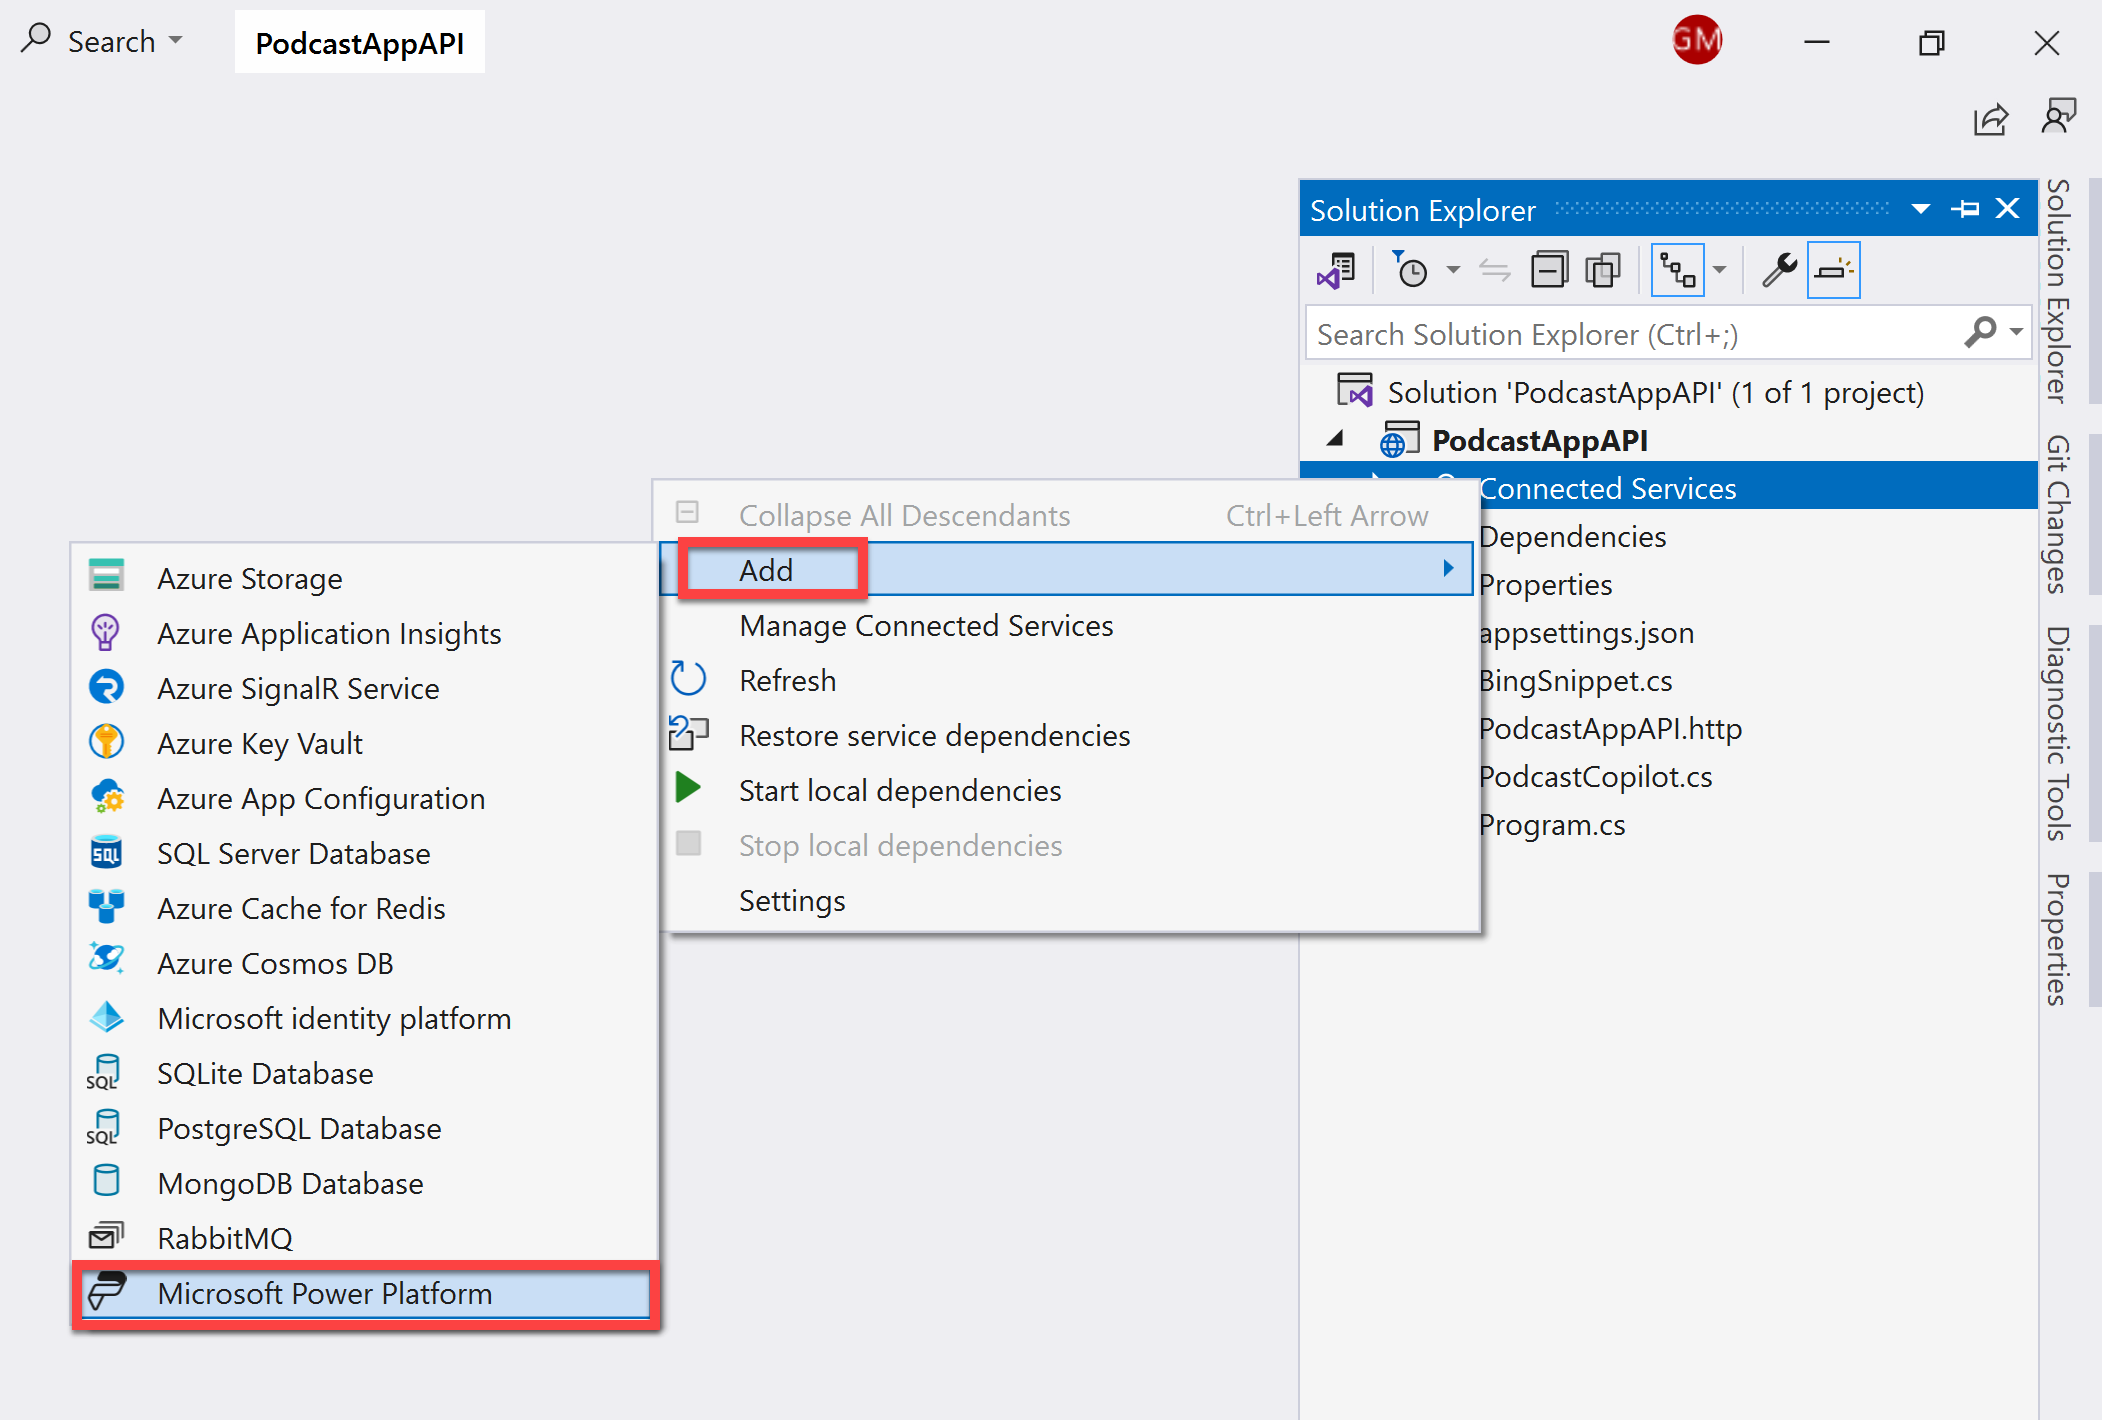Select PodcastAppAPI.http in the tree
This screenshot has width=2102, height=1420.
coord(1610,728)
